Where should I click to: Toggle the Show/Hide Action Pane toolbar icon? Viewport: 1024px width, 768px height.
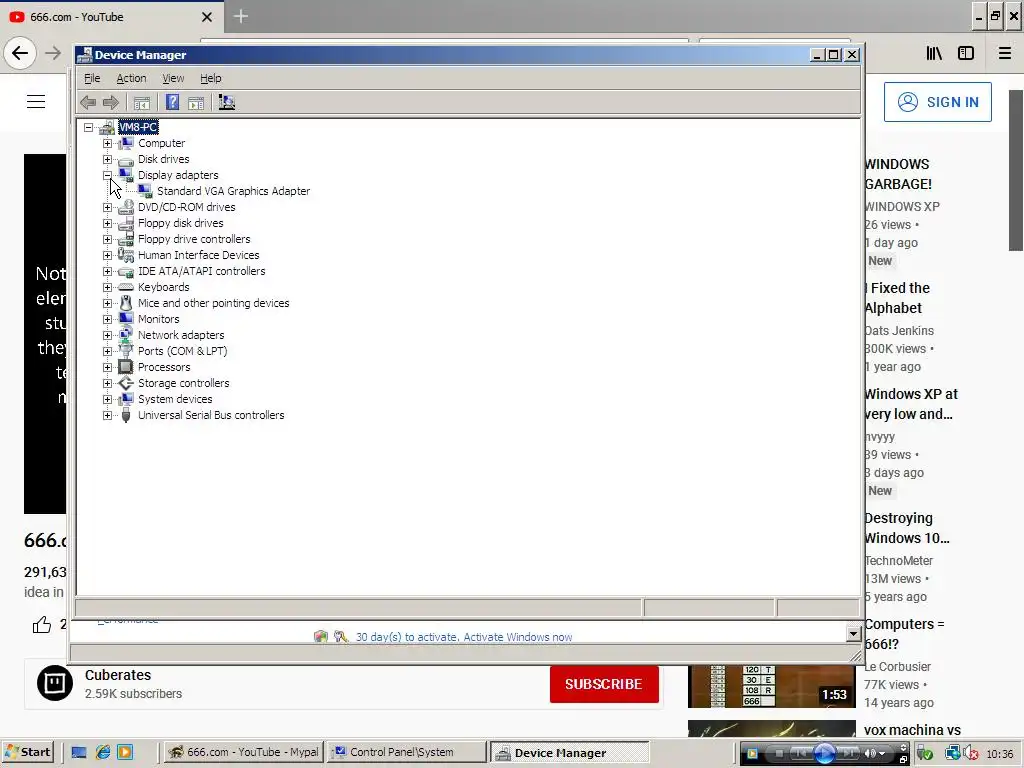coord(196,103)
